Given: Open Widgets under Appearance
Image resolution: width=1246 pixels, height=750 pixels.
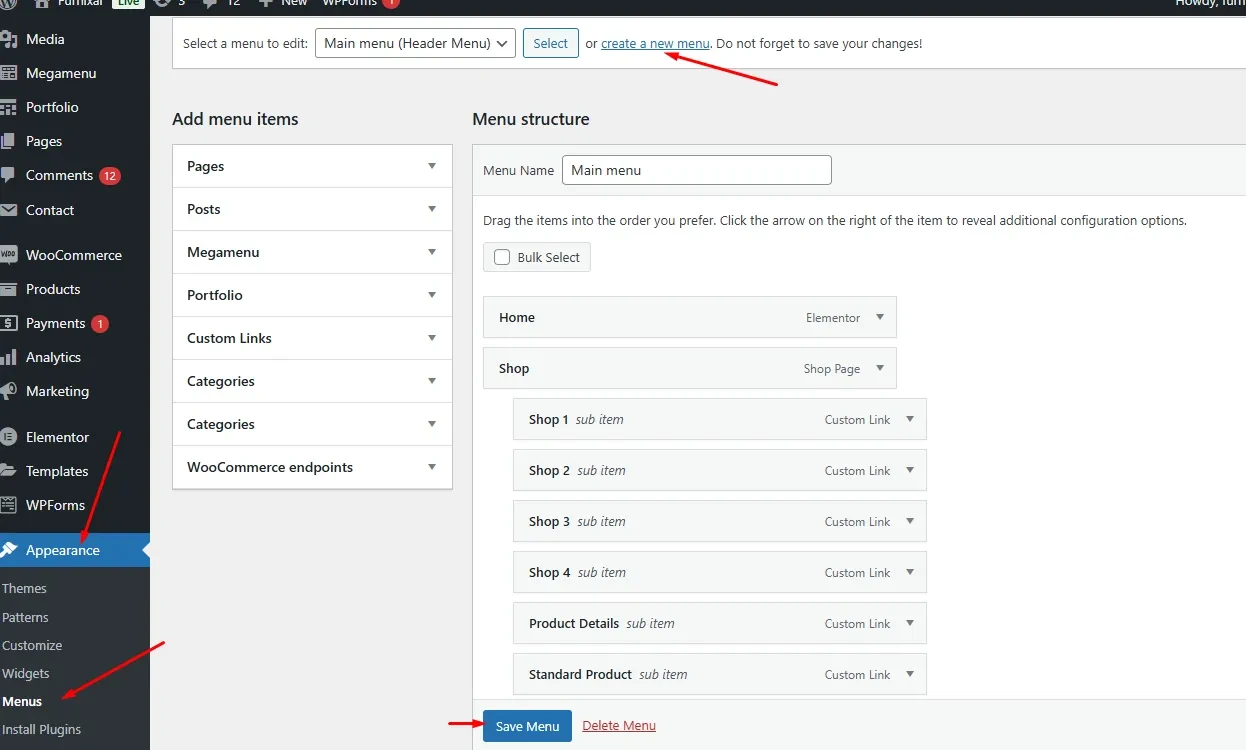Looking at the screenshot, I should click(x=26, y=673).
